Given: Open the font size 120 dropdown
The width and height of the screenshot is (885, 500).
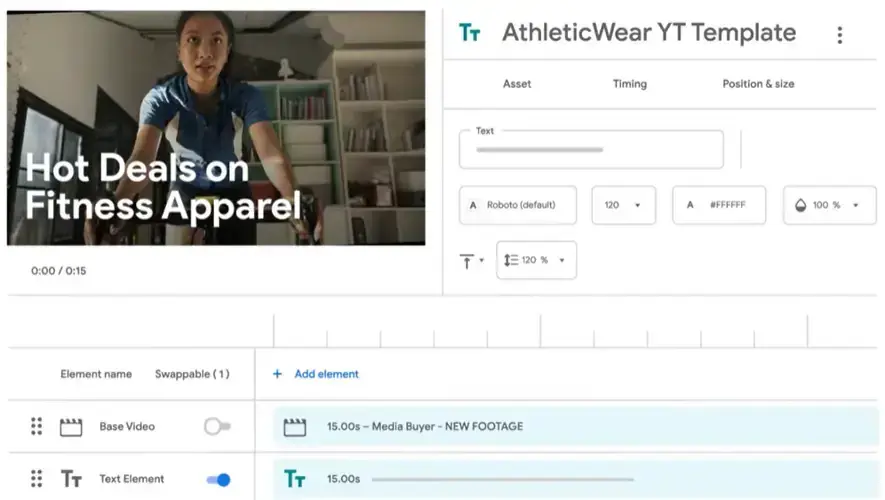Looking at the screenshot, I should [624, 205].
